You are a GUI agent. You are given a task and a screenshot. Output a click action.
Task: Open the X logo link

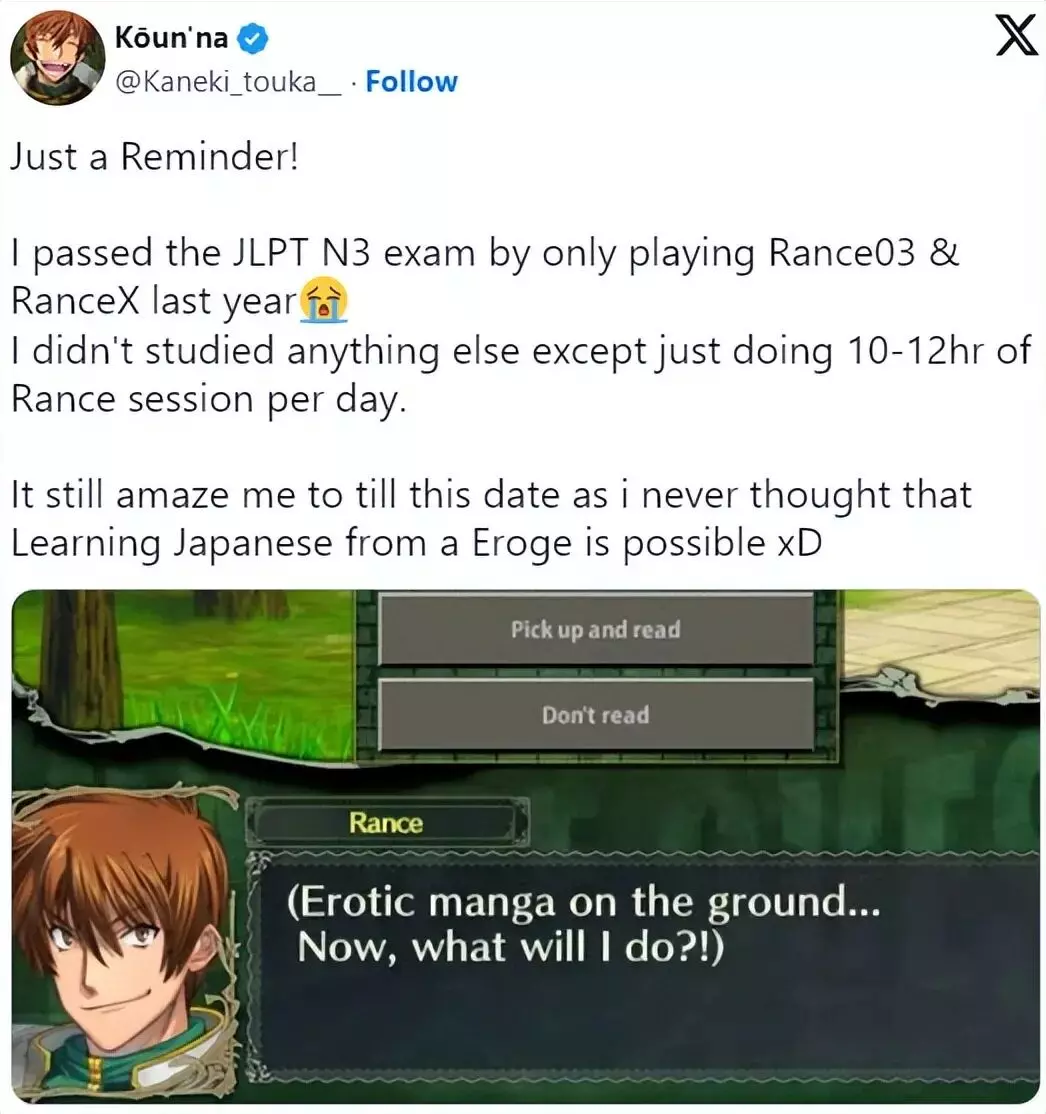(1015, 35)
